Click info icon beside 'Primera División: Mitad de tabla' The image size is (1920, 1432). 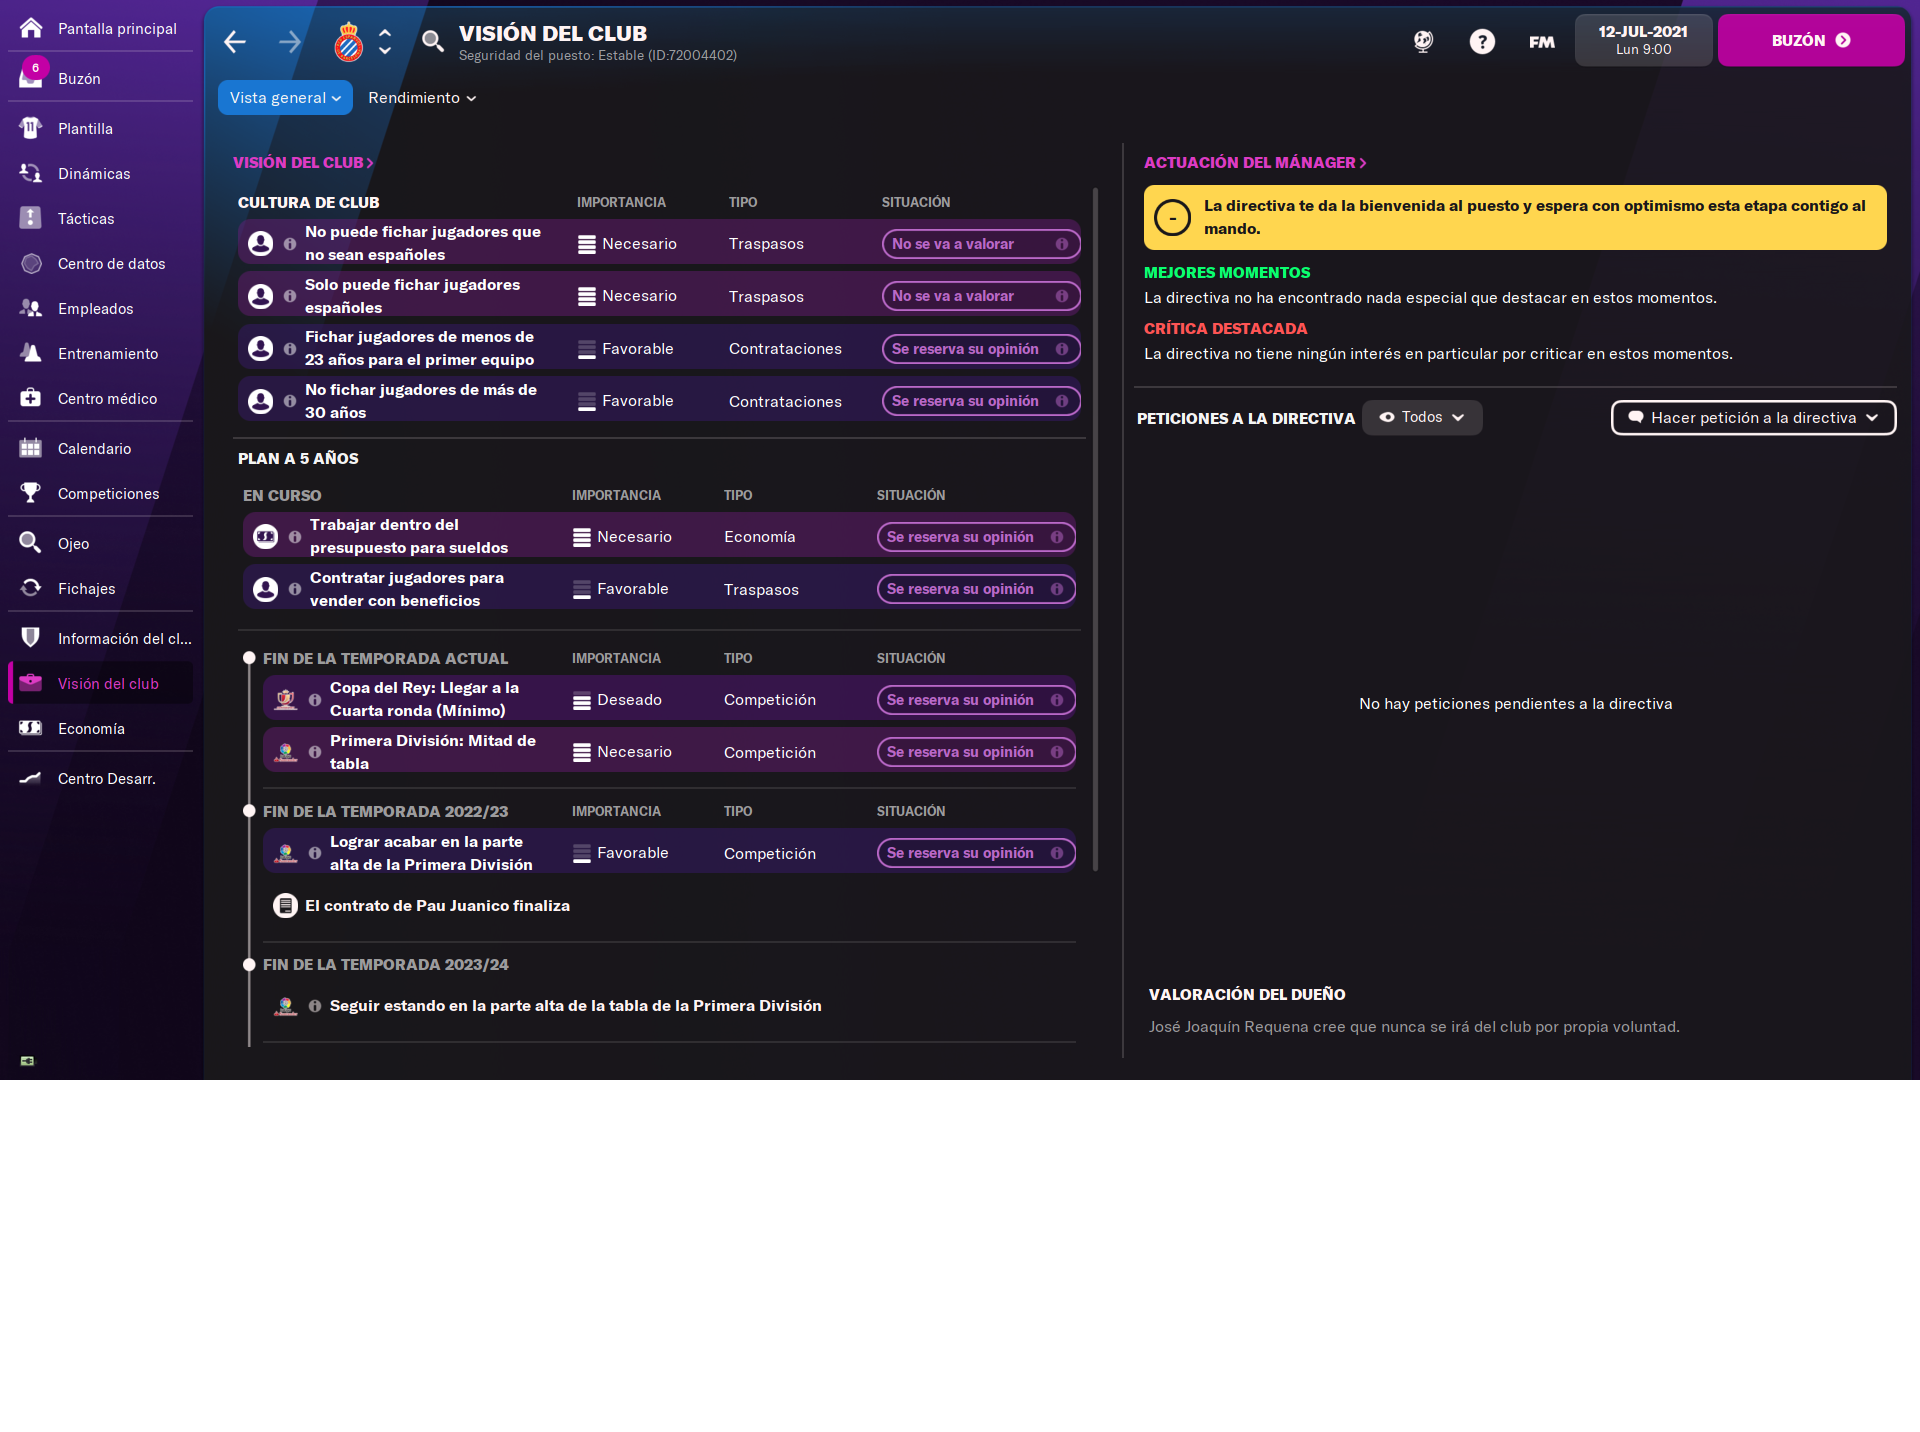[315, 752]
